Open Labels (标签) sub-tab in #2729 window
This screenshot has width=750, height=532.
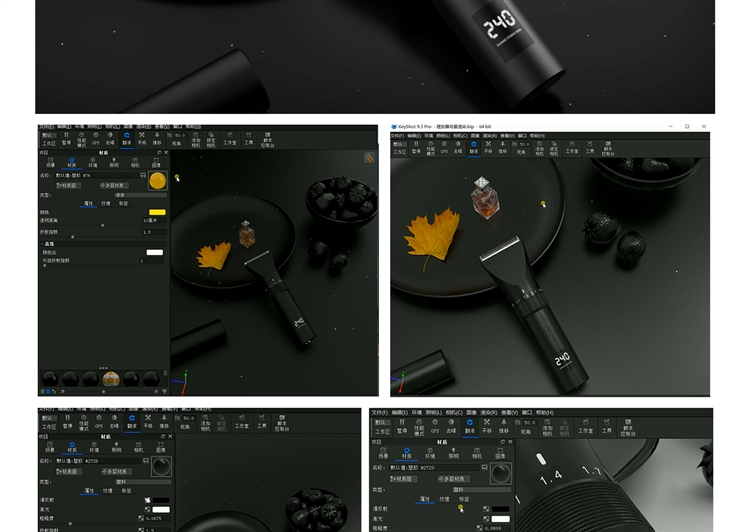pos(464,499)
